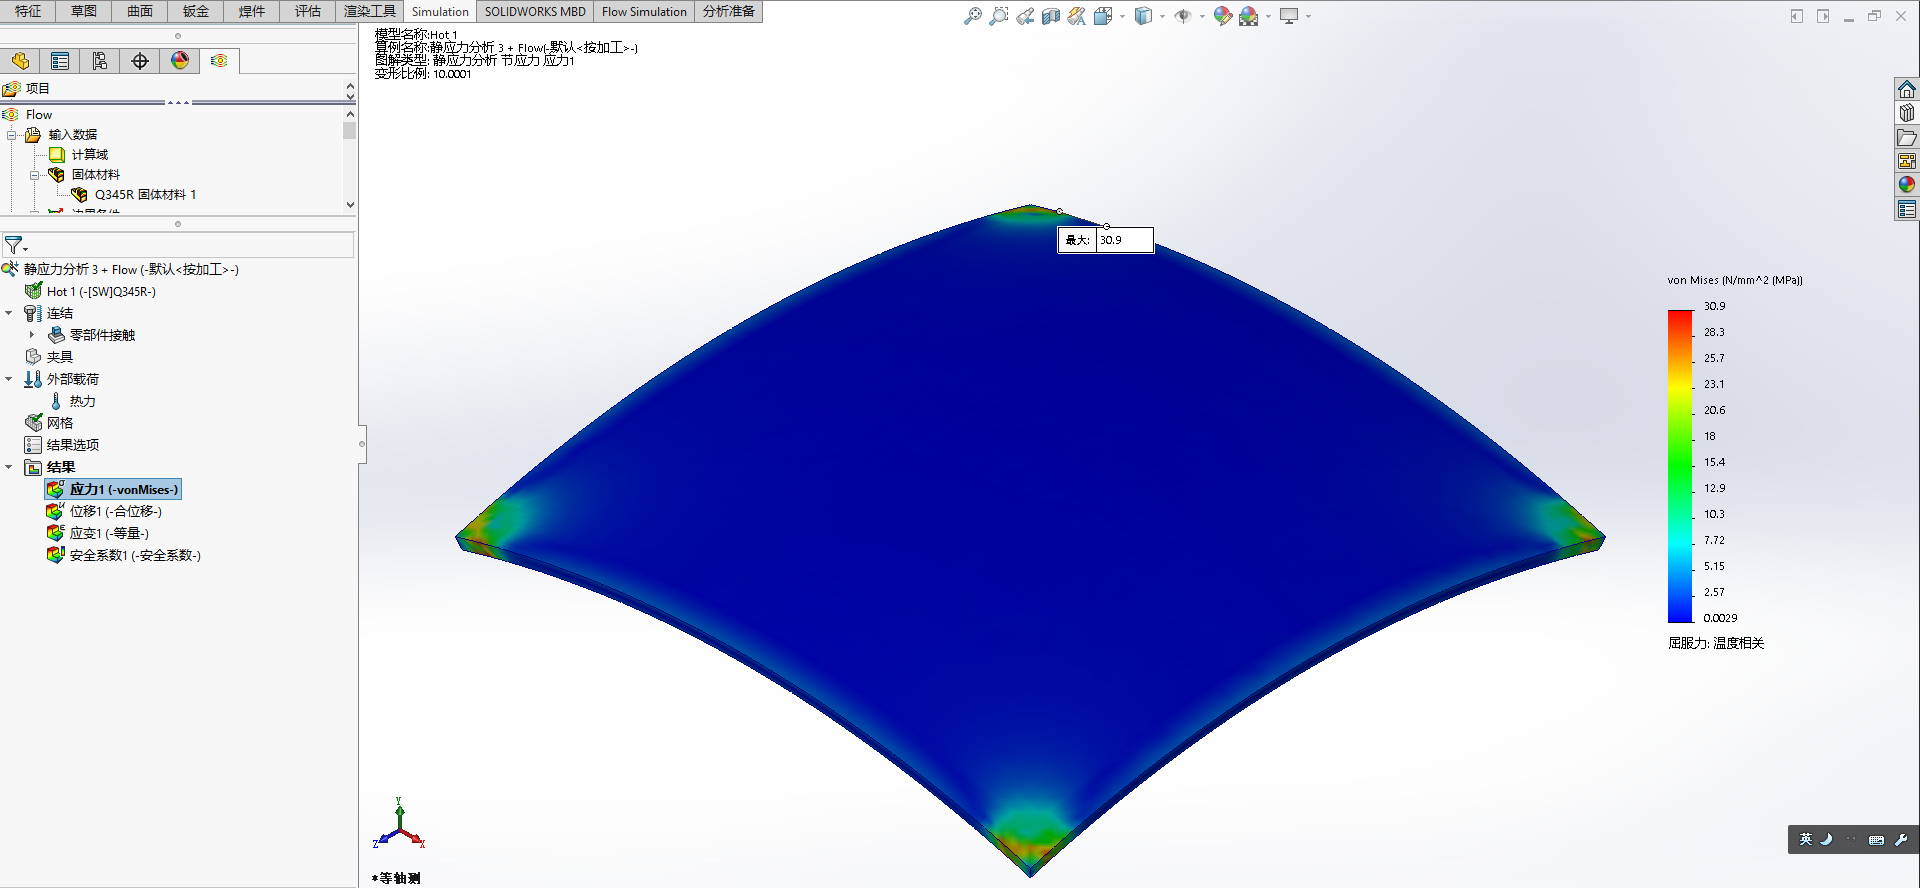Open Display Style dropdown arrow
Image resolution: width=1920 pixels, height=888 pixels.
[x=1162, y=16]
